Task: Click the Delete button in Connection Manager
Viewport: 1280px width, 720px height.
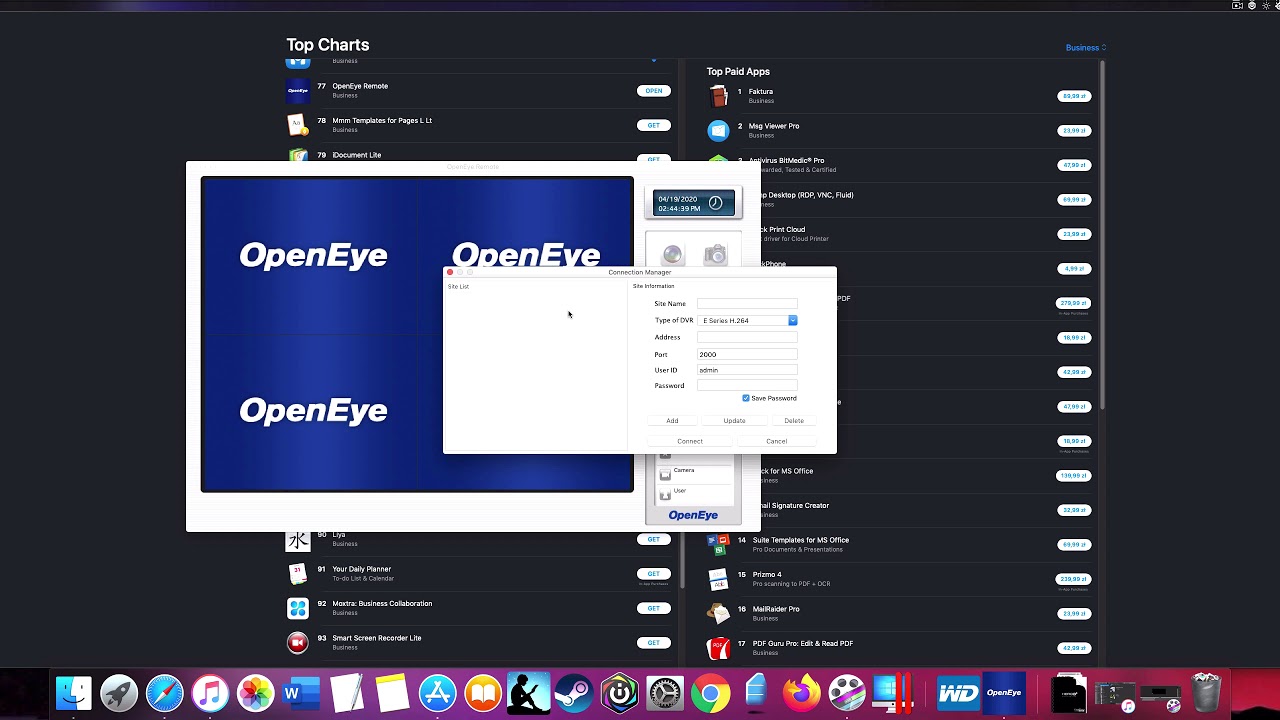Action: 794,421
